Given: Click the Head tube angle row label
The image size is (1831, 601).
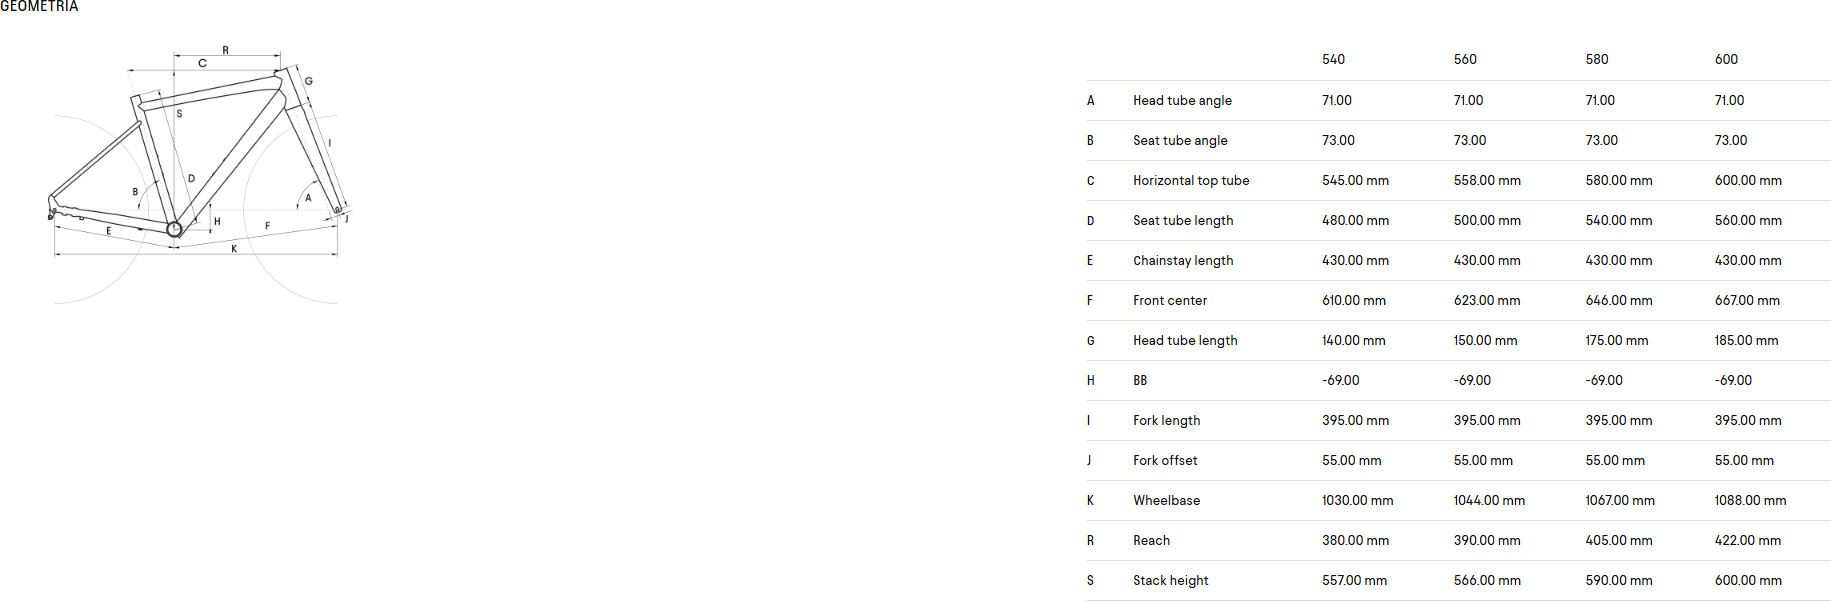Looking at the screenshot, I should [1182, 101].
